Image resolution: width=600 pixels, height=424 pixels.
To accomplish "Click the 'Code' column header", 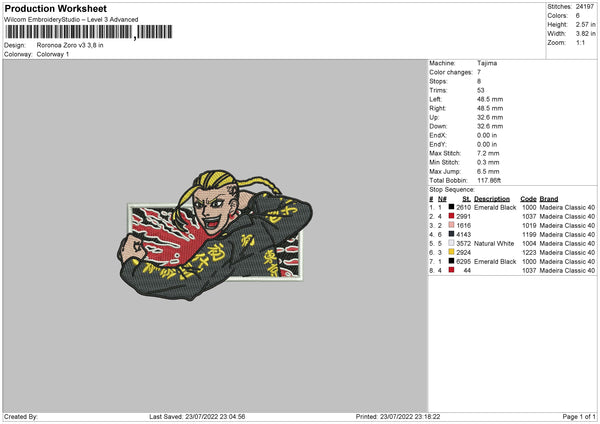I will [x=528, y=199].
